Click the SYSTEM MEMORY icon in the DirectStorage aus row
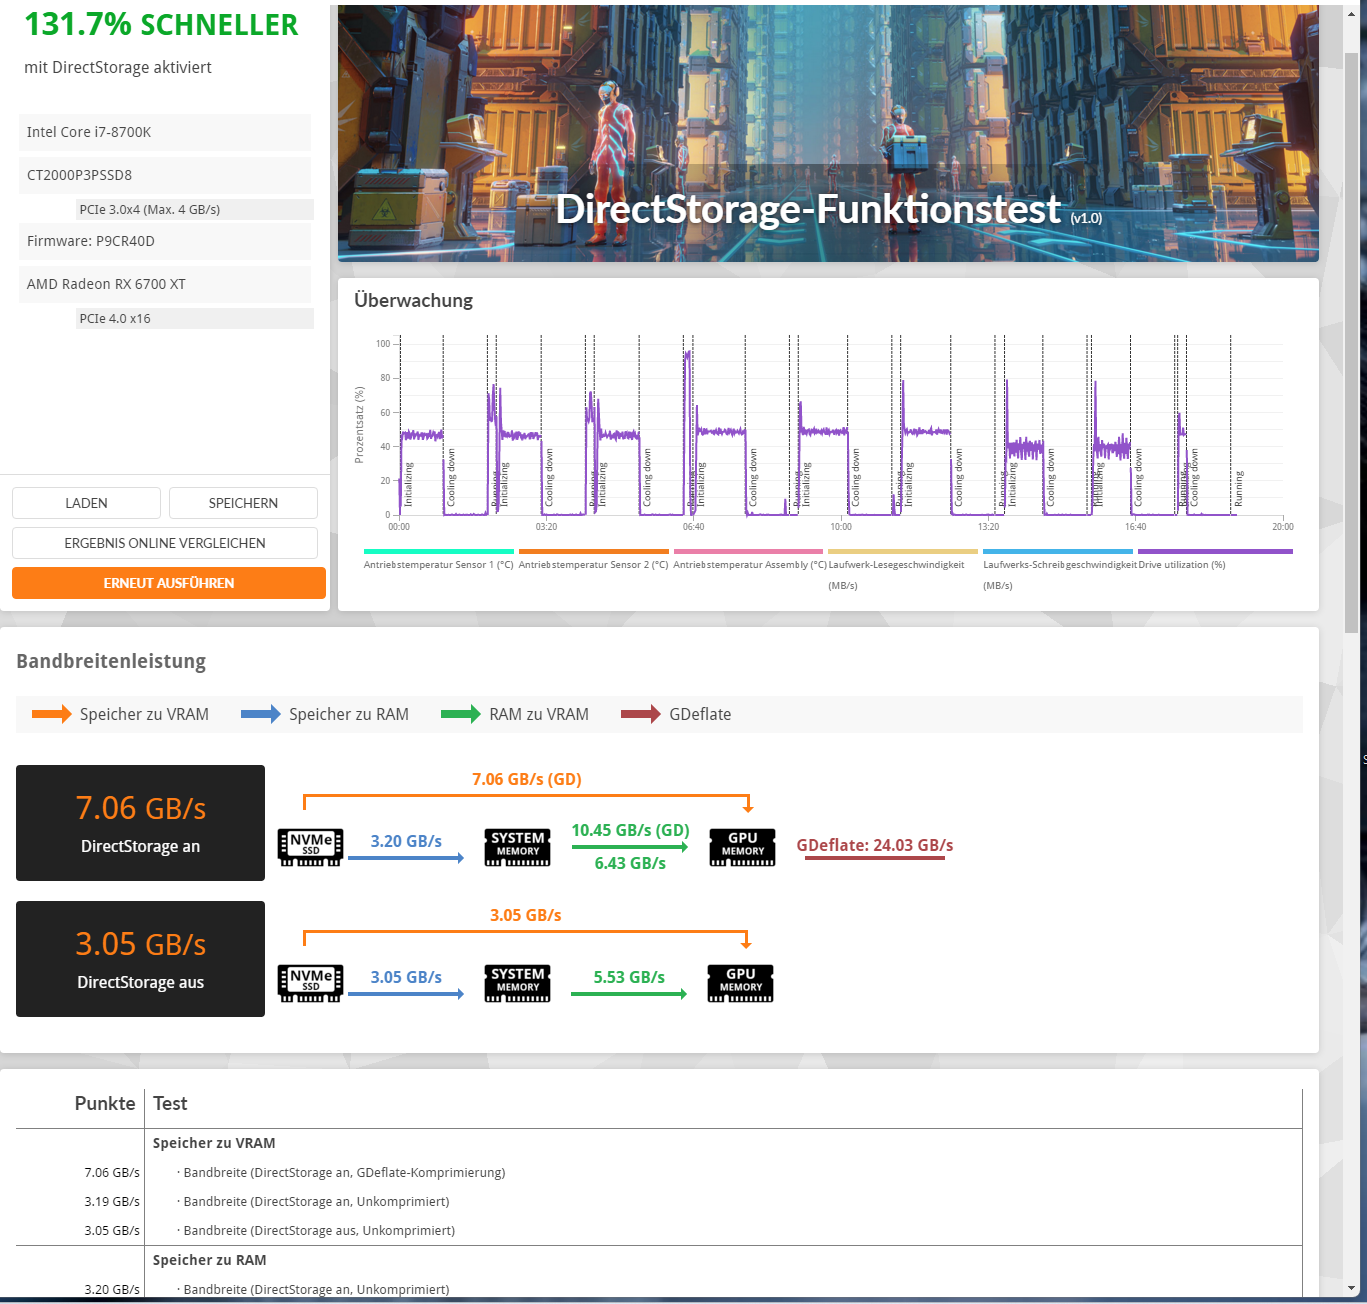The width and height of the screenshot is (1367, 1304). coord(517,983)
